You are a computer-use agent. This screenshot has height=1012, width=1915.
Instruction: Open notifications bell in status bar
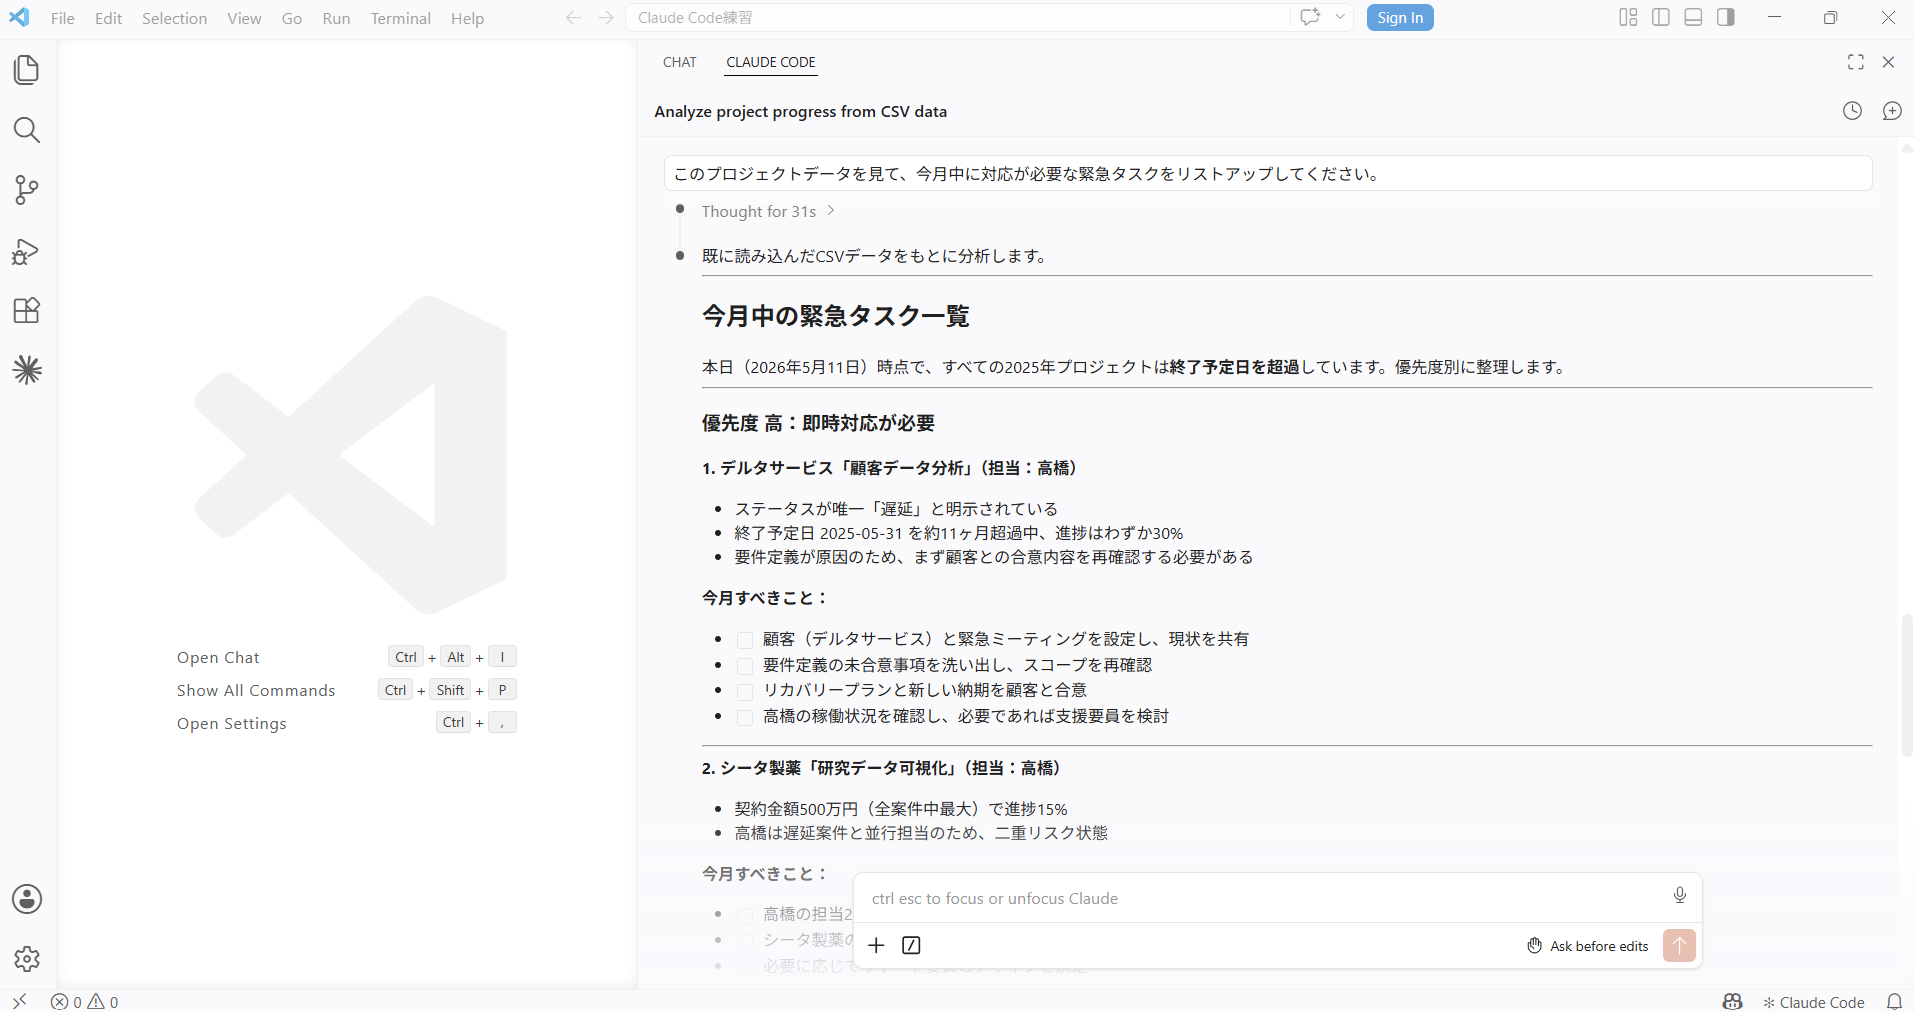[1894, 1001]
